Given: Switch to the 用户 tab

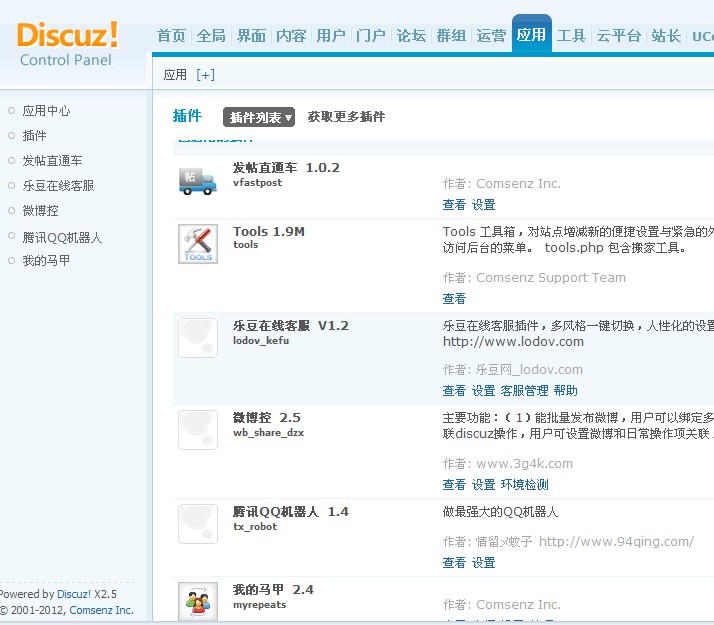Looking at the screenshot, I should coord(331,36).
